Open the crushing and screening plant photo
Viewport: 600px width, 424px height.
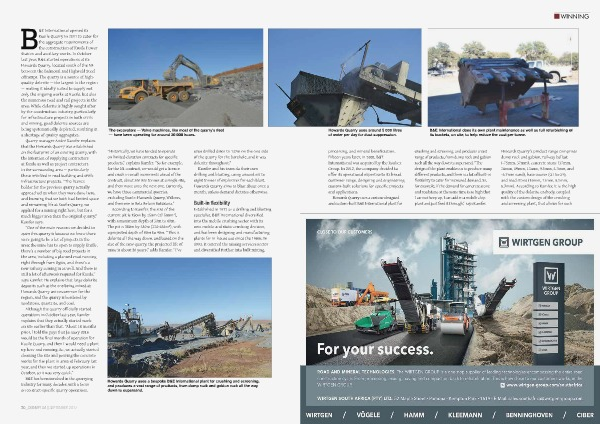tap(190, 317)
